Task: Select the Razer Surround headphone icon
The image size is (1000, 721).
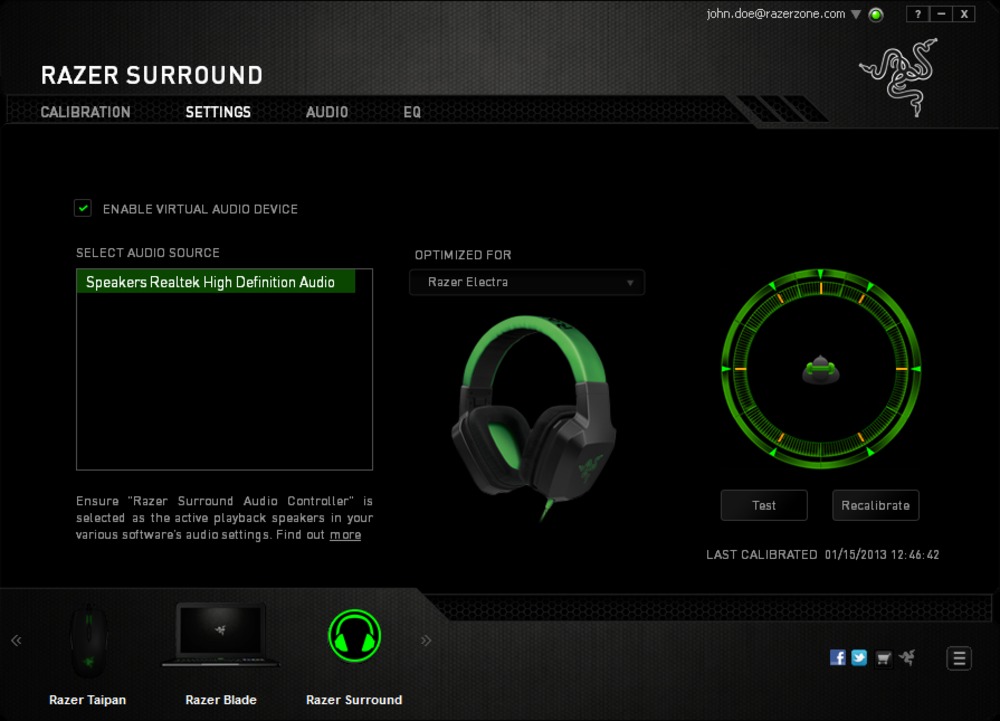Action: click(355, 636)
